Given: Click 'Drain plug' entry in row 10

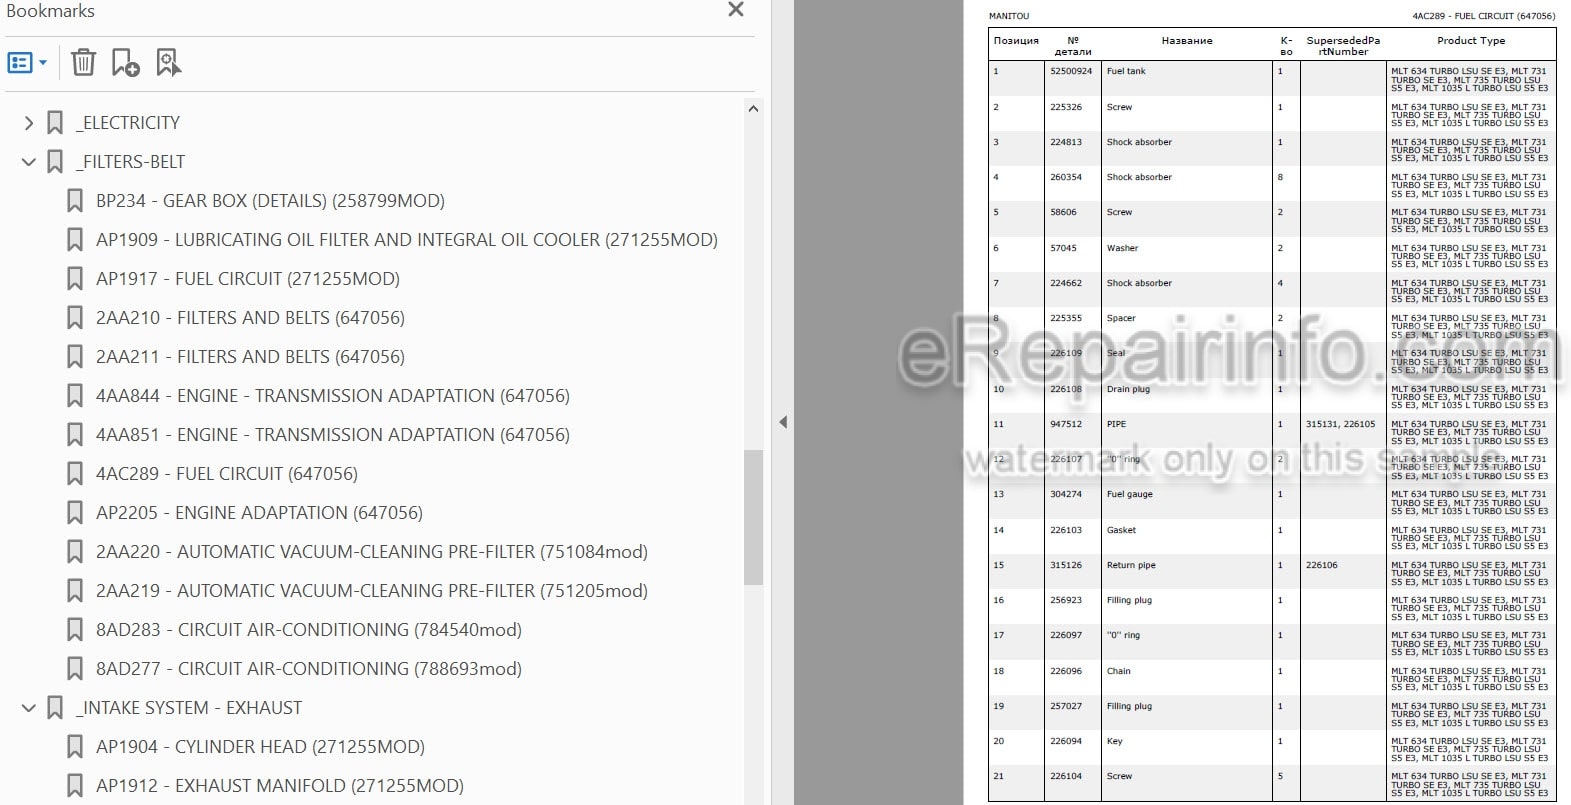Looking at the screenshot, I should pos(1128,389).
